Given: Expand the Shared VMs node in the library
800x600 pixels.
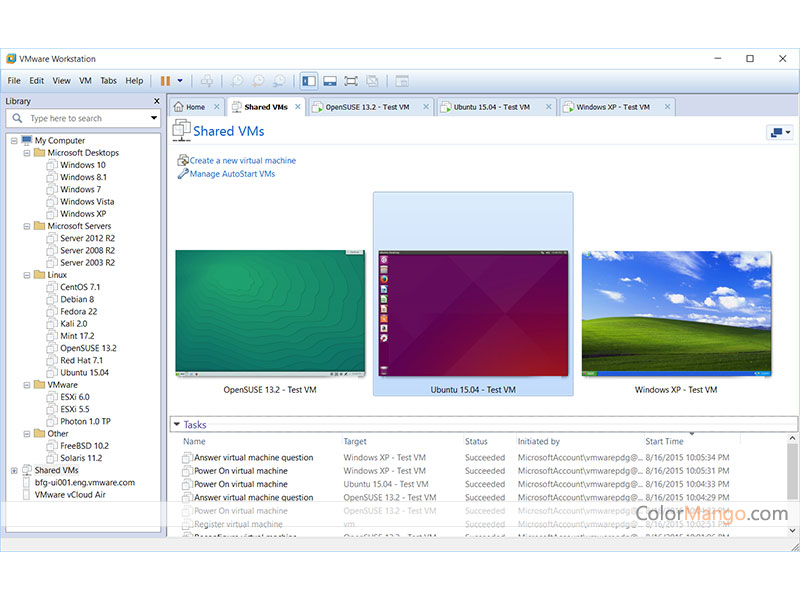Looking at the screenshot, I should point(14,470).
